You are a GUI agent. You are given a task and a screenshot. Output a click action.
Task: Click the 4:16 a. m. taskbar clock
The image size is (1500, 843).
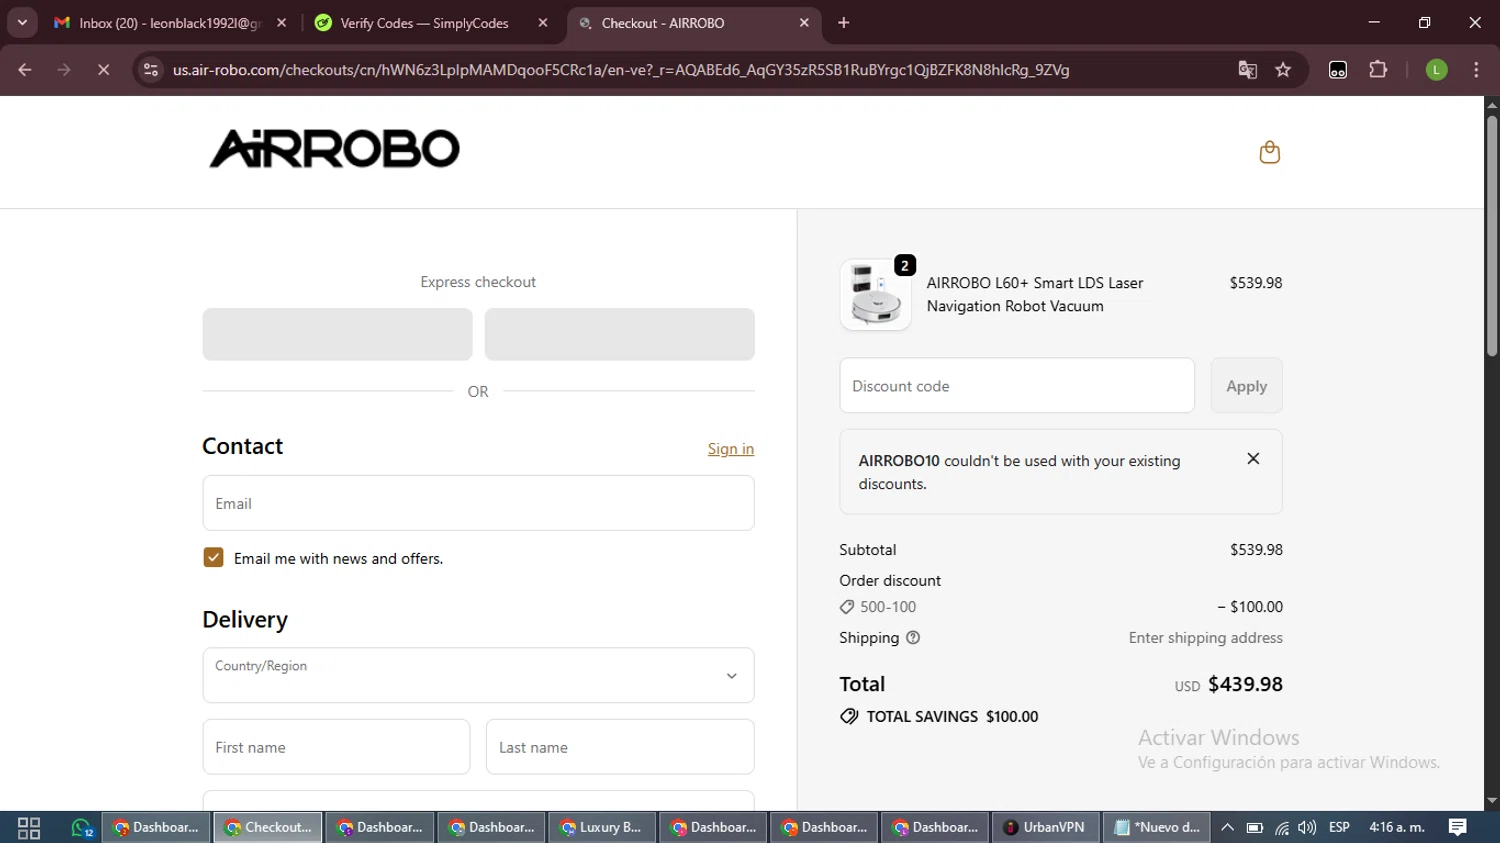(x=1396, y=827)
